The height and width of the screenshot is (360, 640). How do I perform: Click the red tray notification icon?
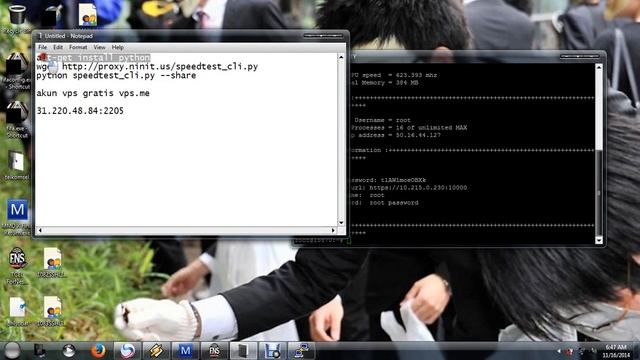tap(569, 351)
